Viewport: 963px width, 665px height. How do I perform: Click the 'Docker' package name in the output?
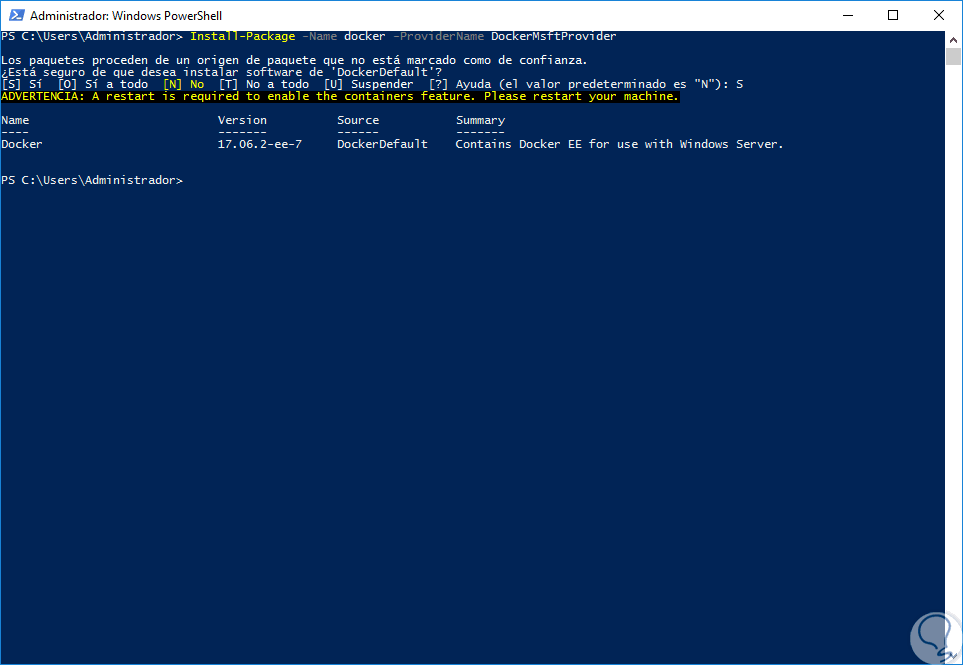[x=22, y=144]
